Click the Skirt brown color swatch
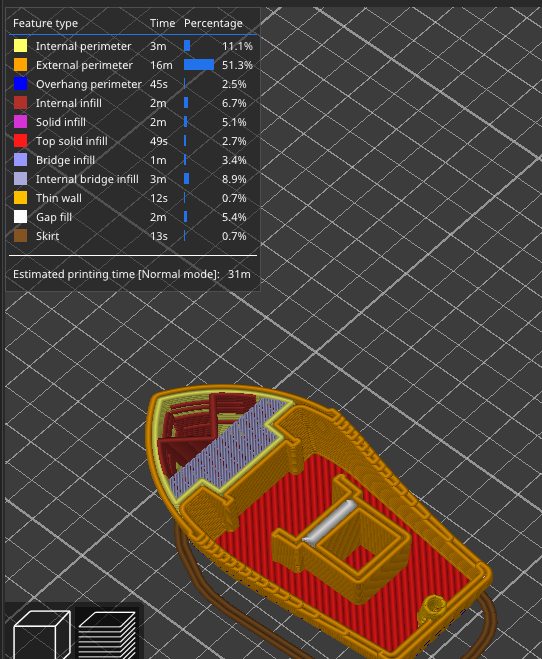The height and width of the screenshot is (659, 542). point(21,236)
